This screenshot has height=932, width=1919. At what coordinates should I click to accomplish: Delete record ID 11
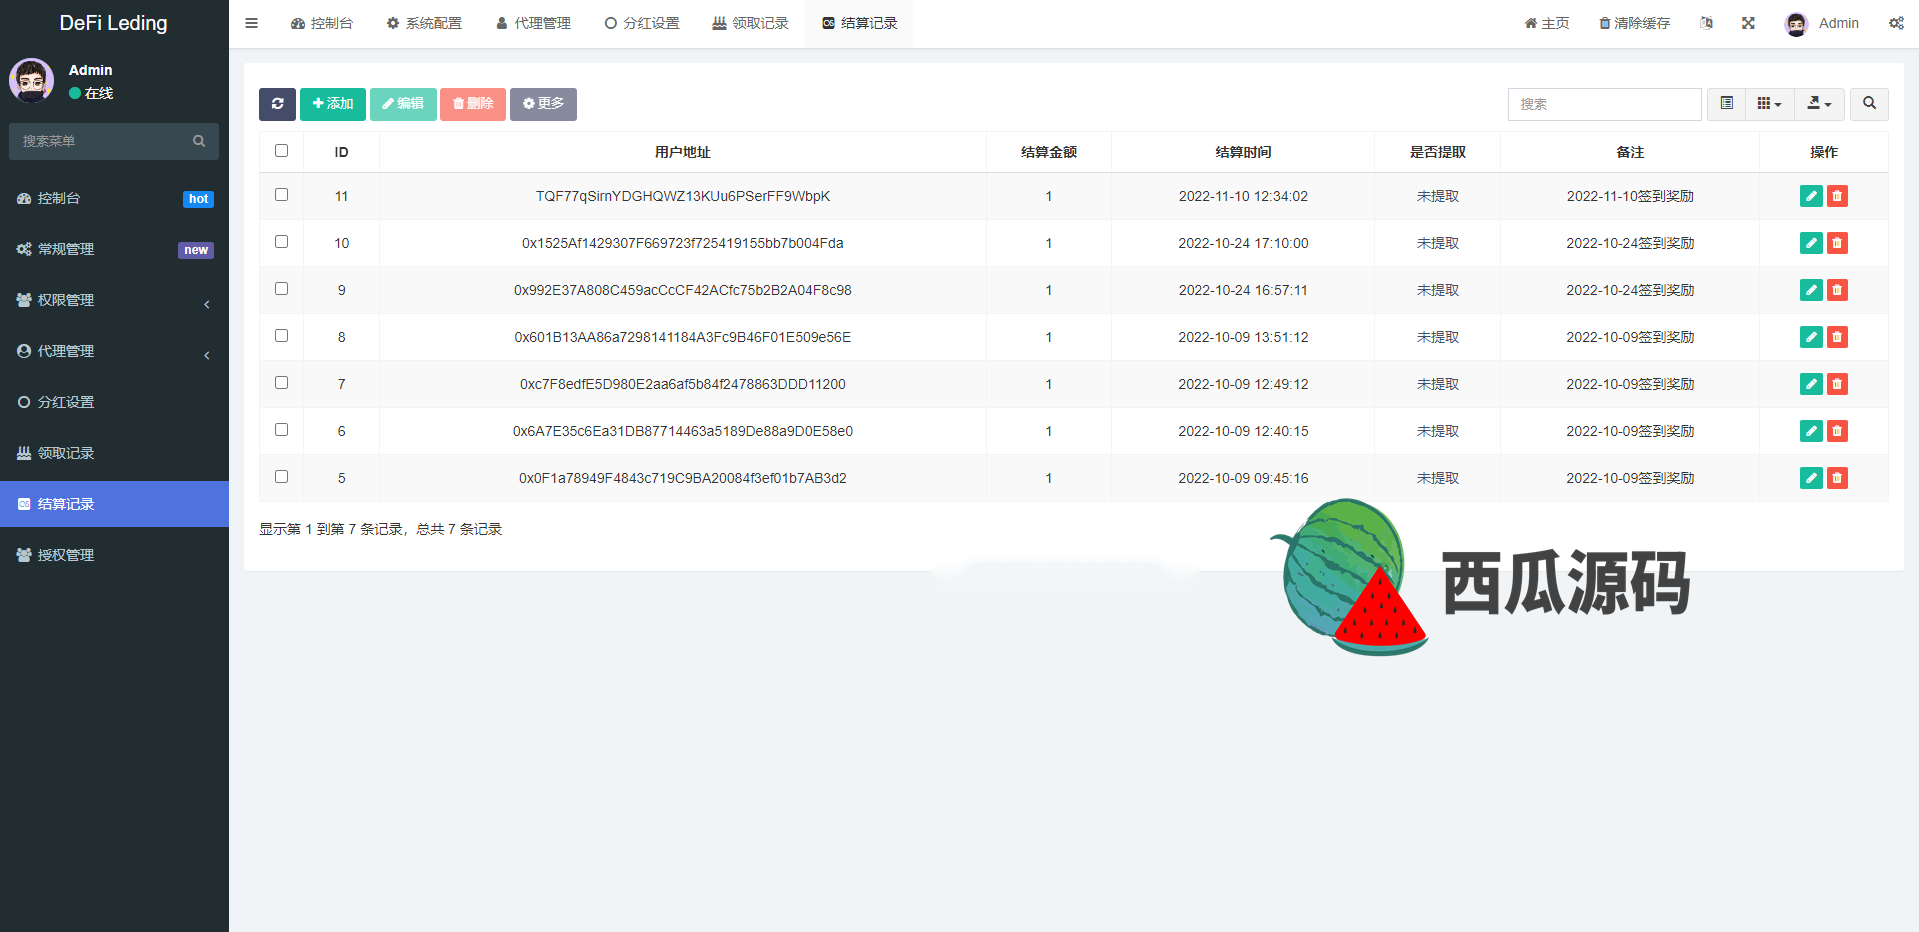click(x=1837, y=196)
